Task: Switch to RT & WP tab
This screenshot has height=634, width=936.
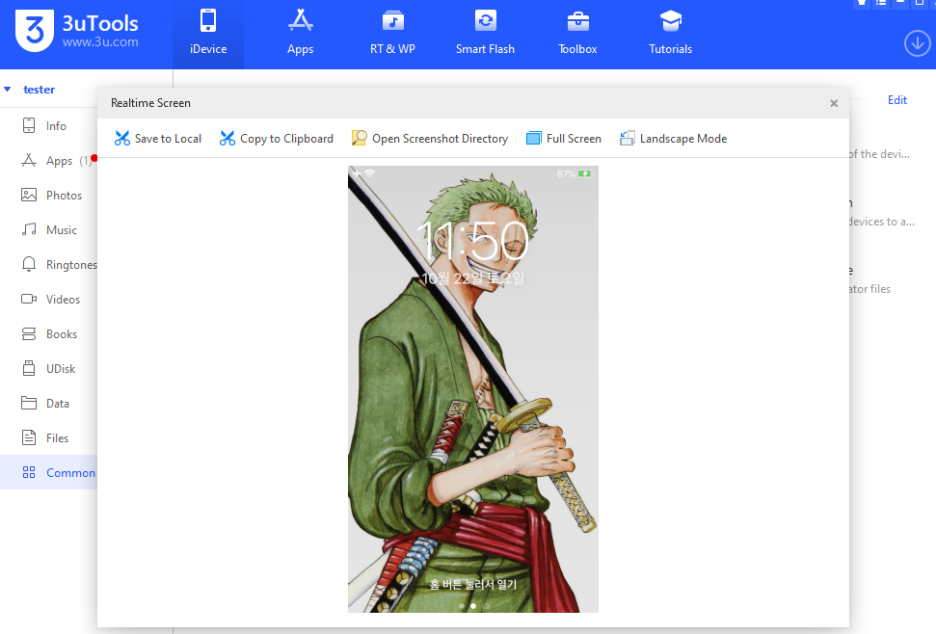Action: pos(392,34)
